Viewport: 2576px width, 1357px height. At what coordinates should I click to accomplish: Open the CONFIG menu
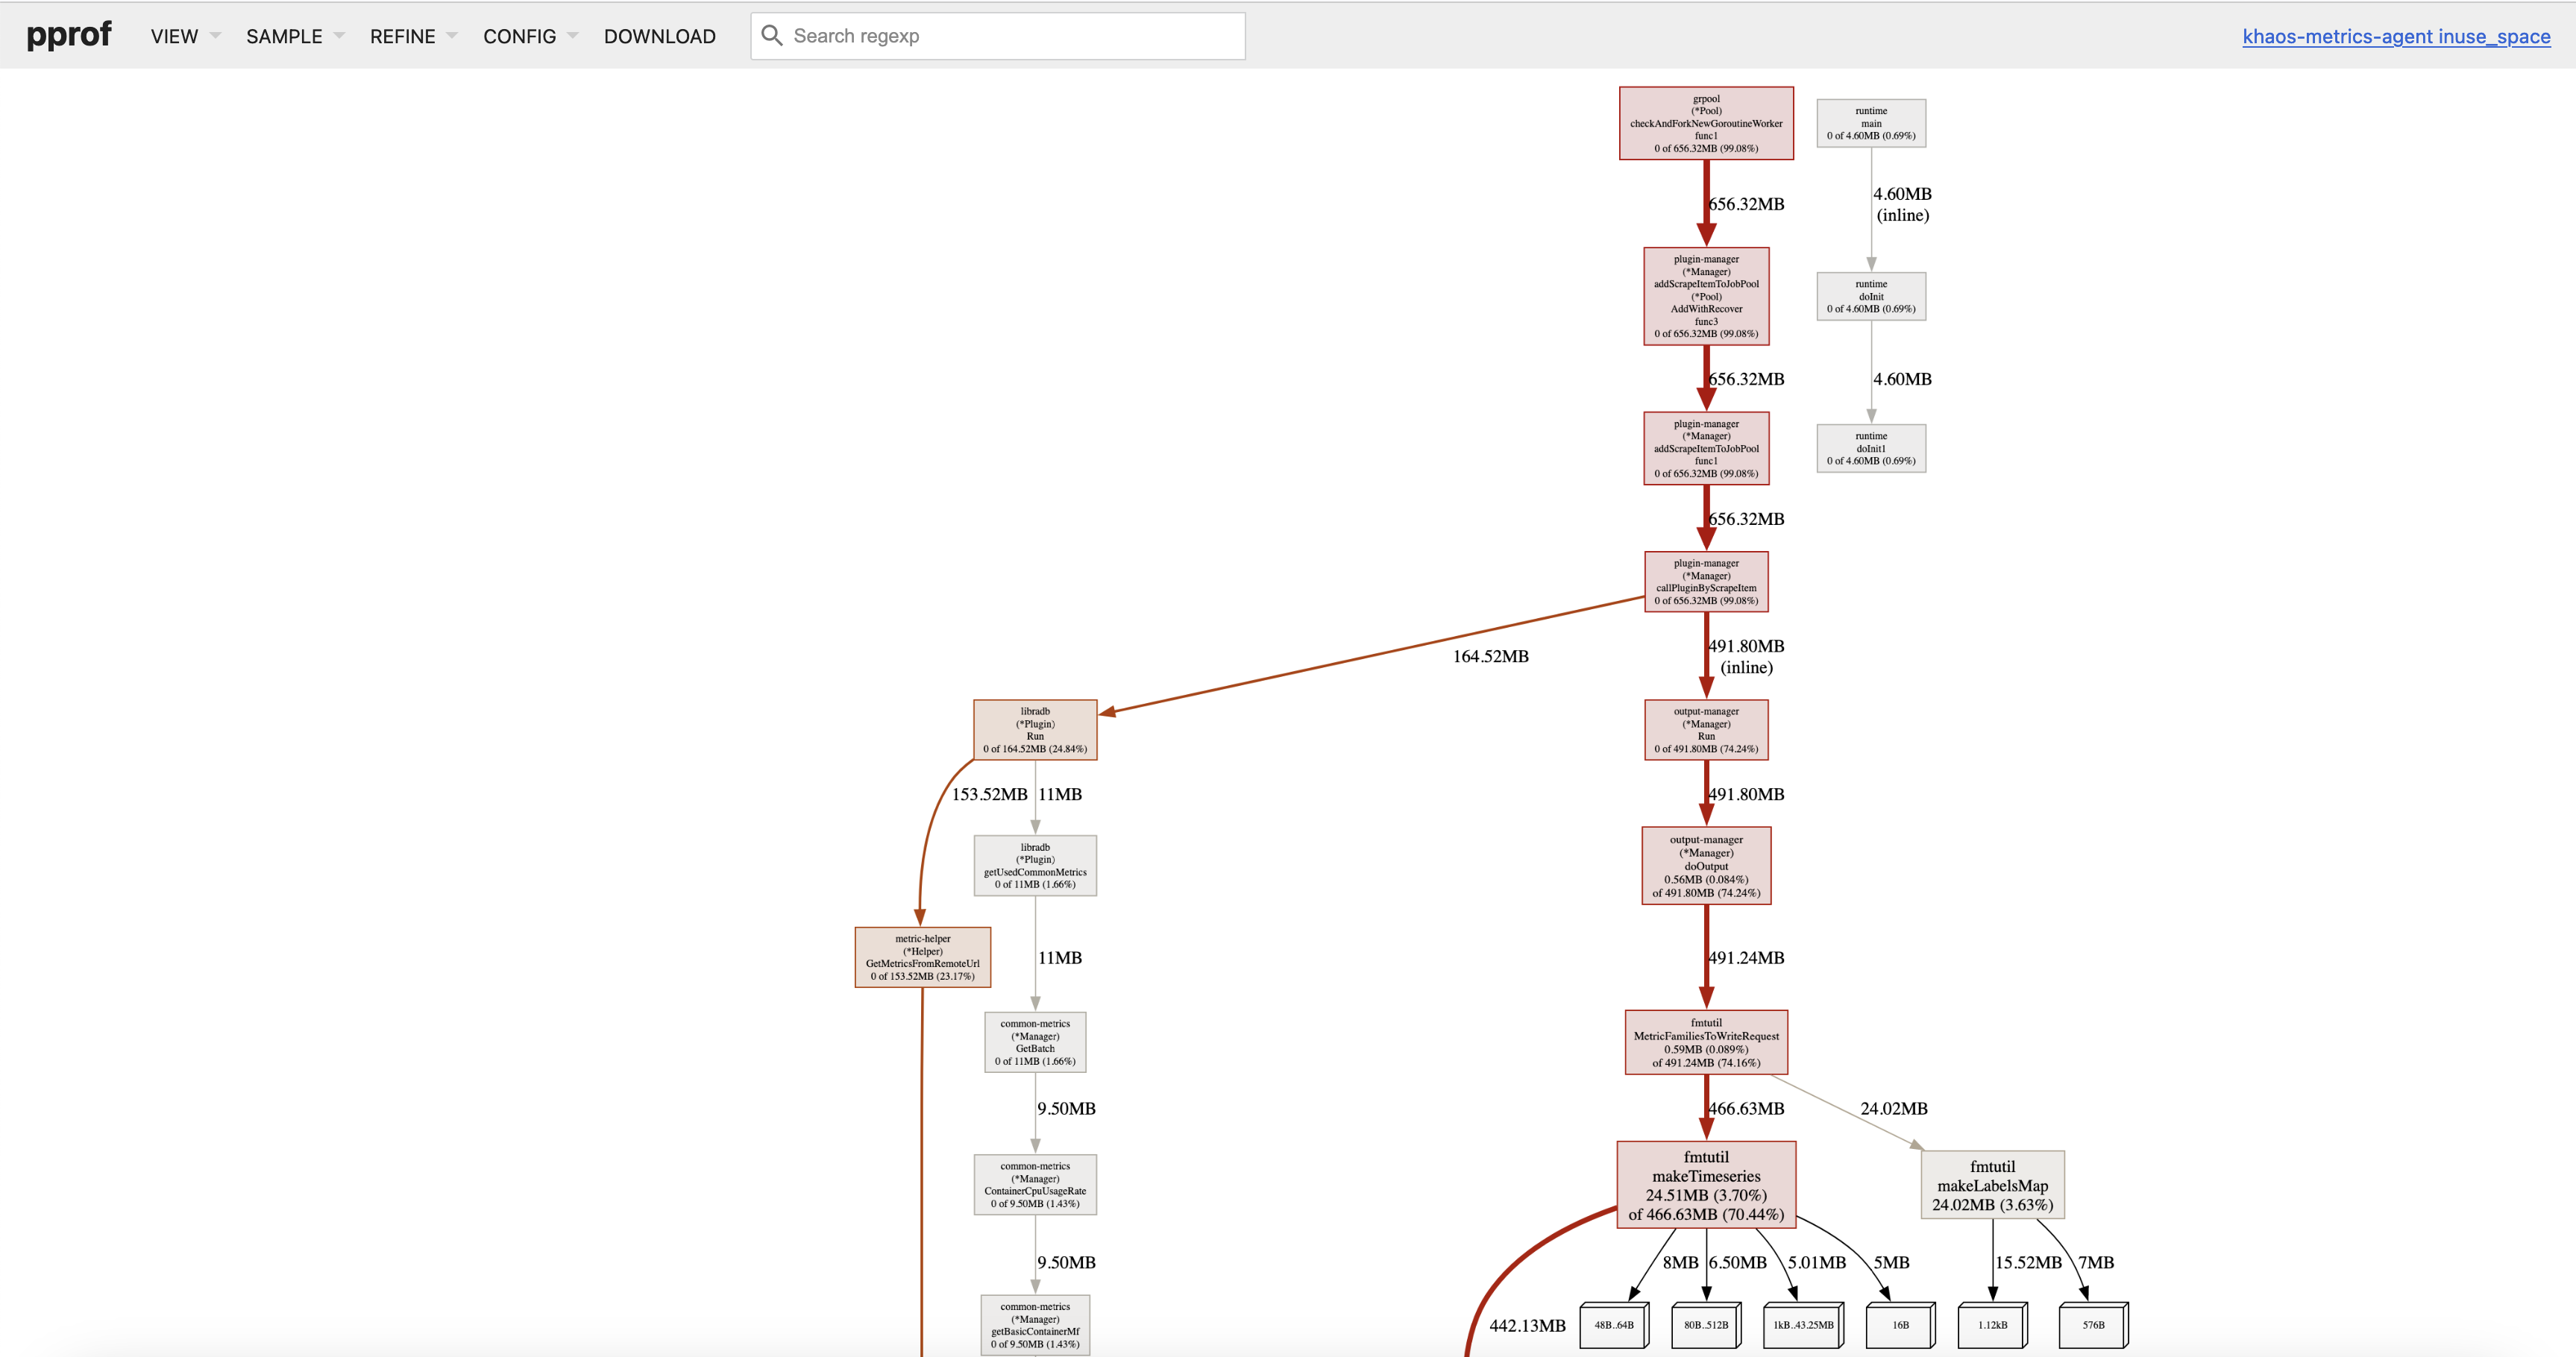coord(519,36)
